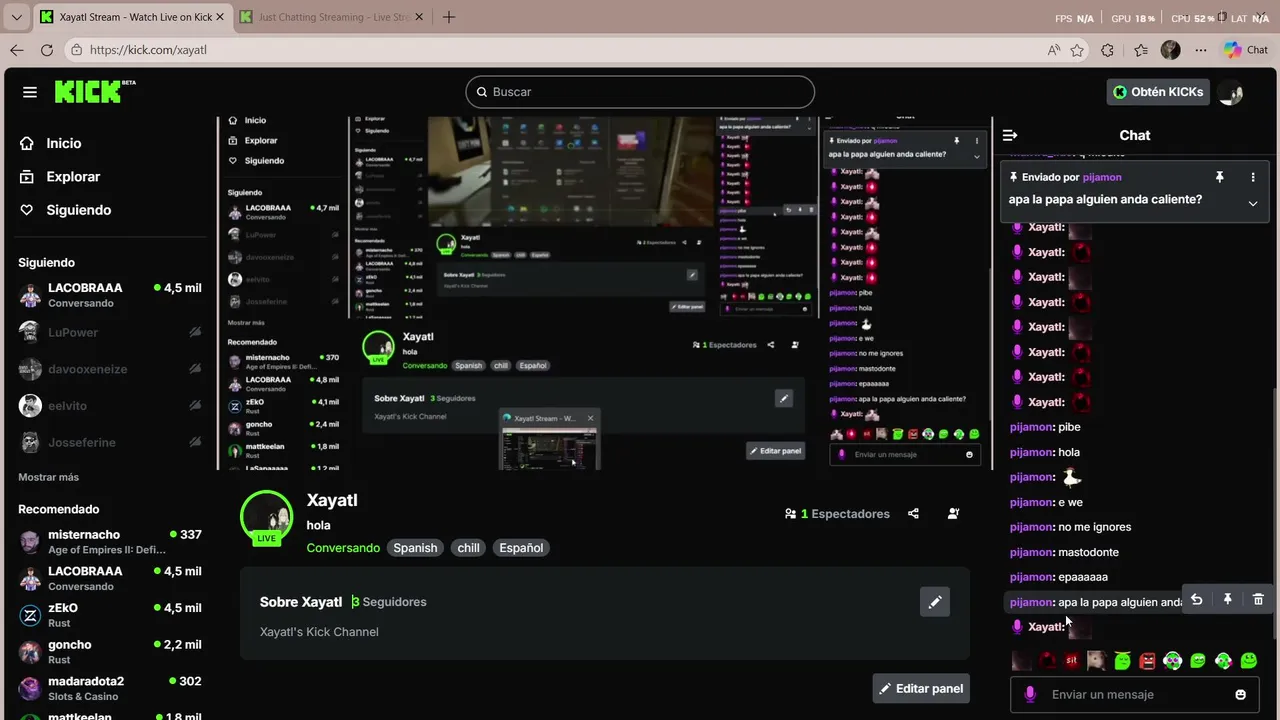This screenshot has height=720, width=1280.
Task: Insert the first dark quick emote
Action: tap(1022, 660)
